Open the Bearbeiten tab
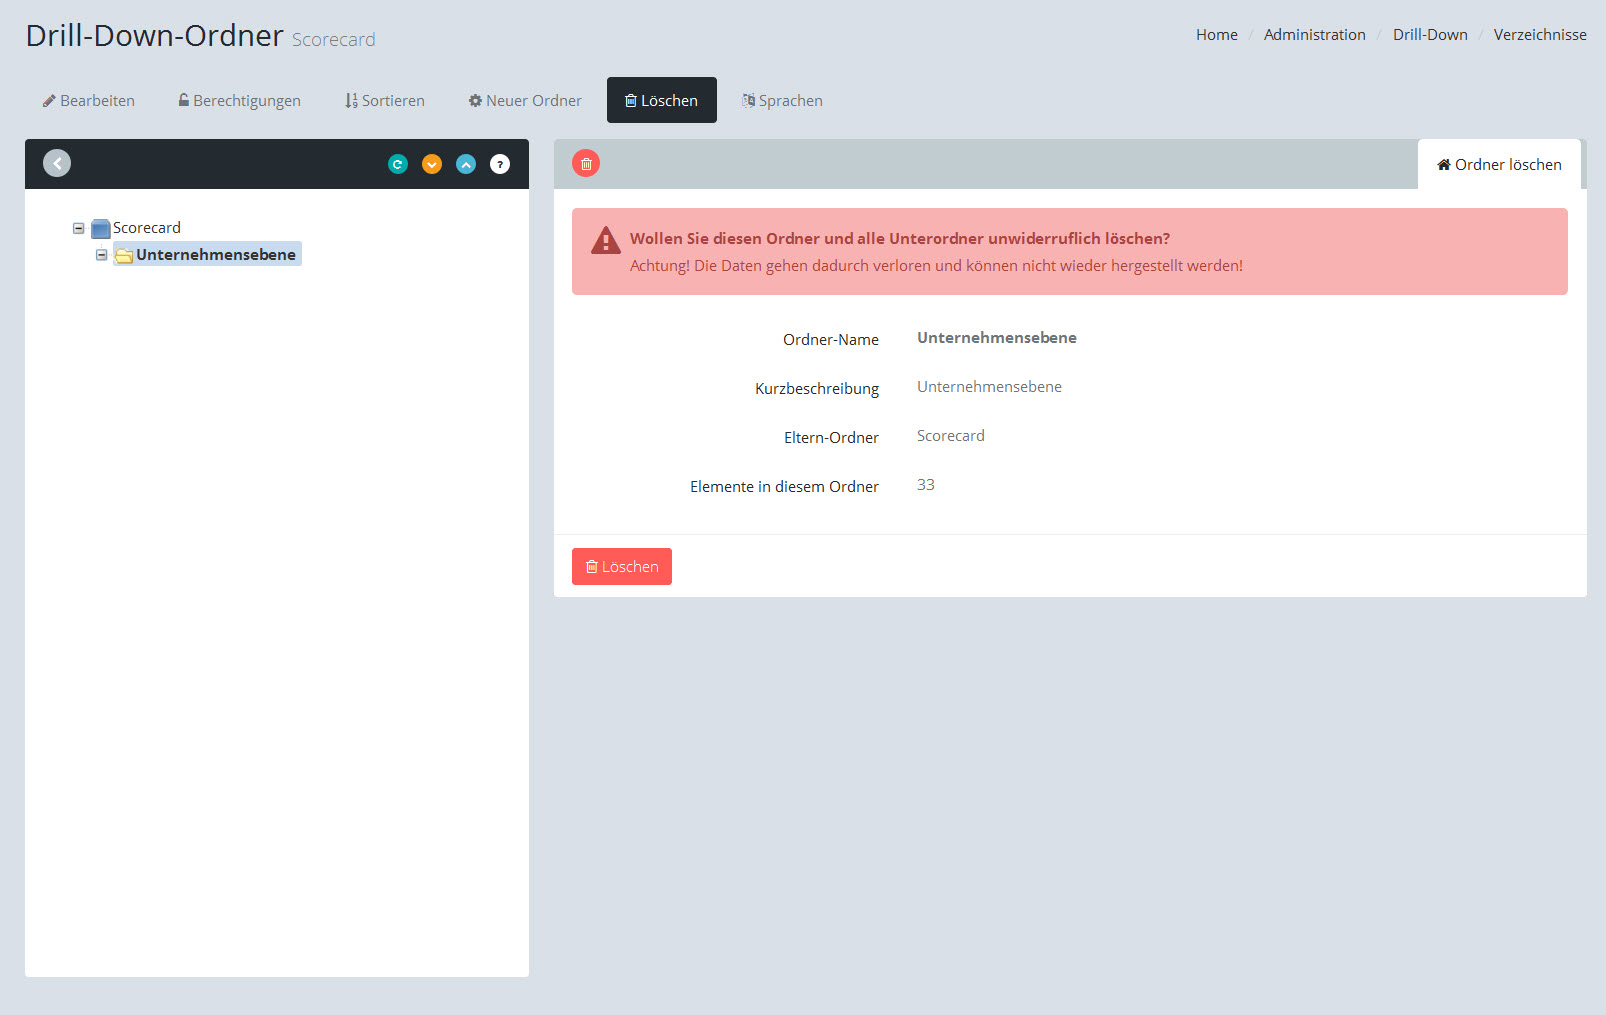Viewport: 1606px width, 1015px height. coord(88,100)
